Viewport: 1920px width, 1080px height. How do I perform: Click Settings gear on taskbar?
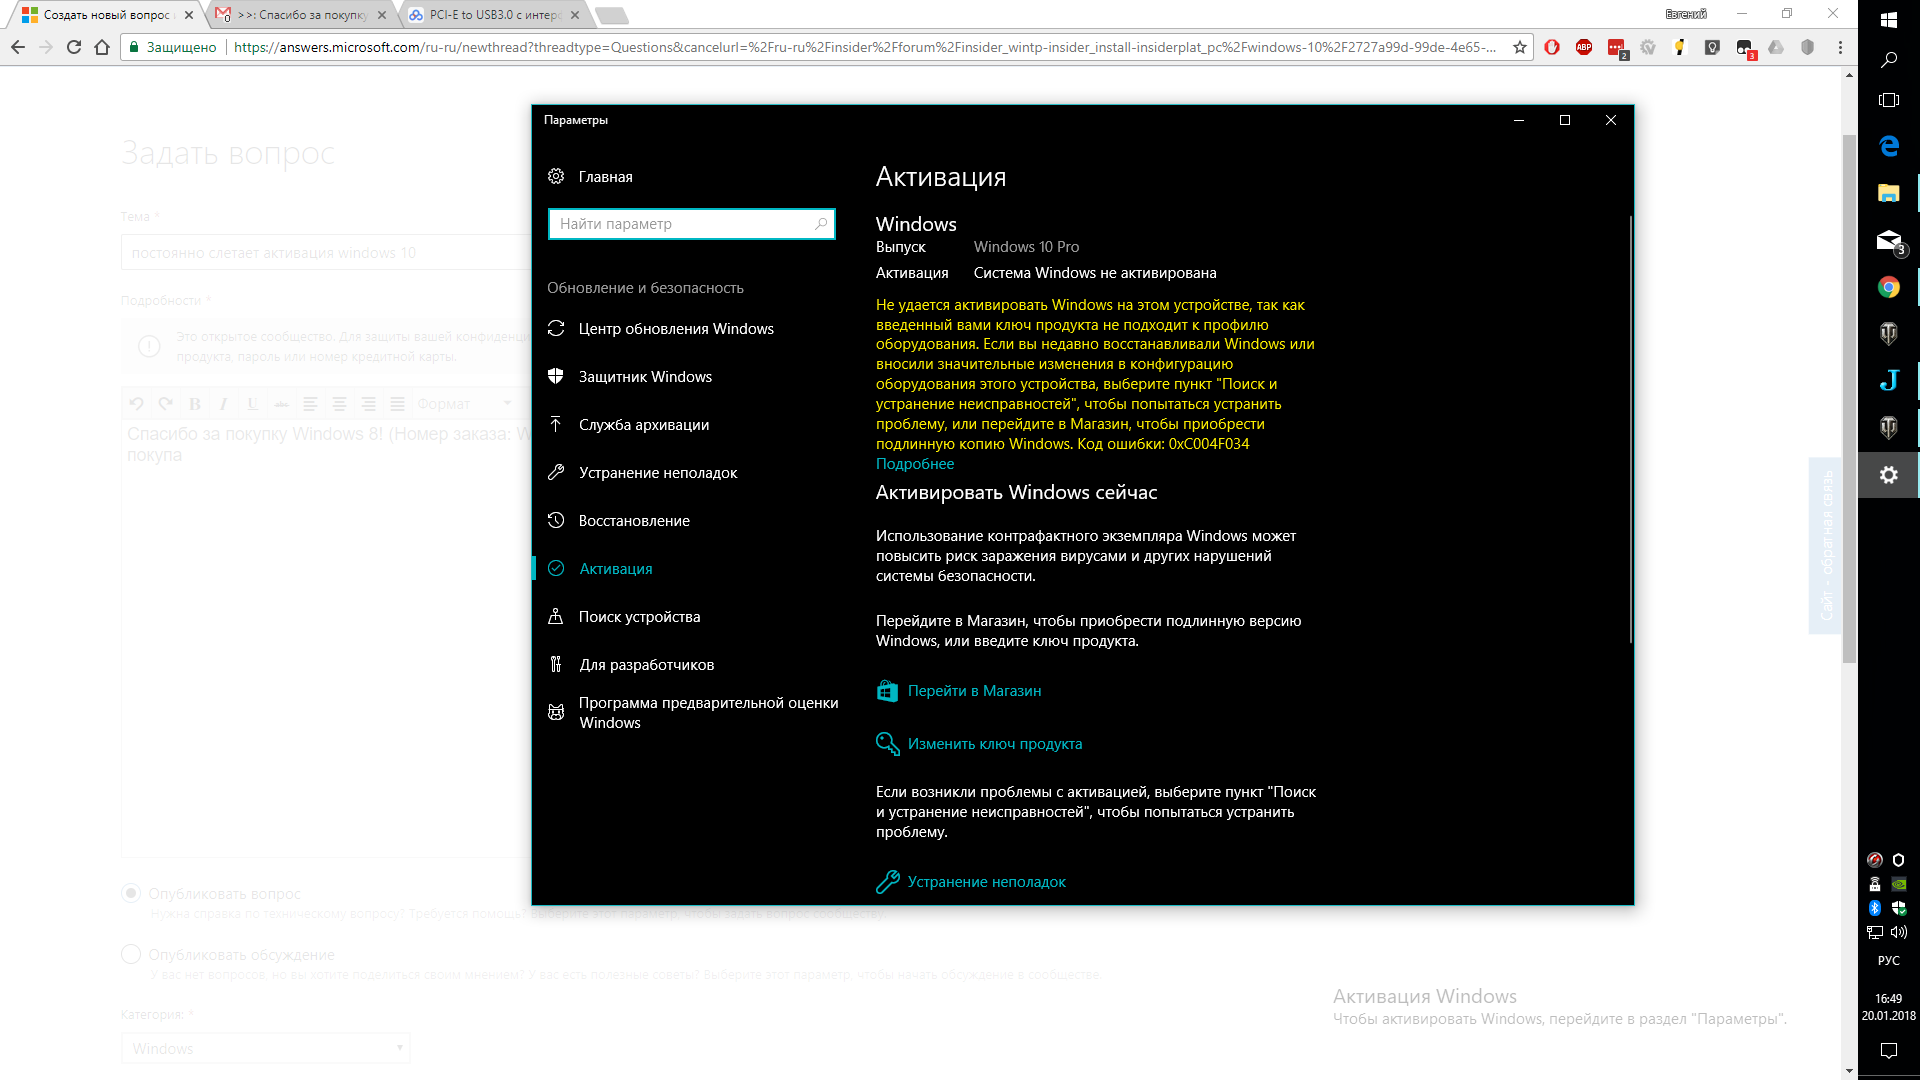(1889, 475)
